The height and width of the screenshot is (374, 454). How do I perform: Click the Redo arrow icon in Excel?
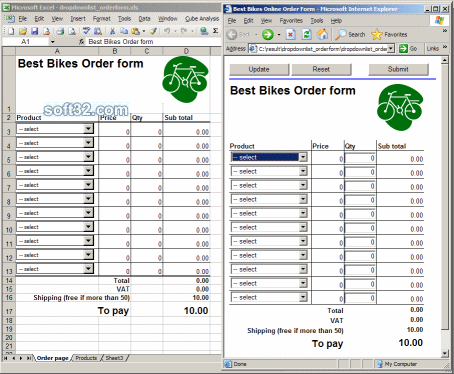pyautogui.click(x=184, y=31)
